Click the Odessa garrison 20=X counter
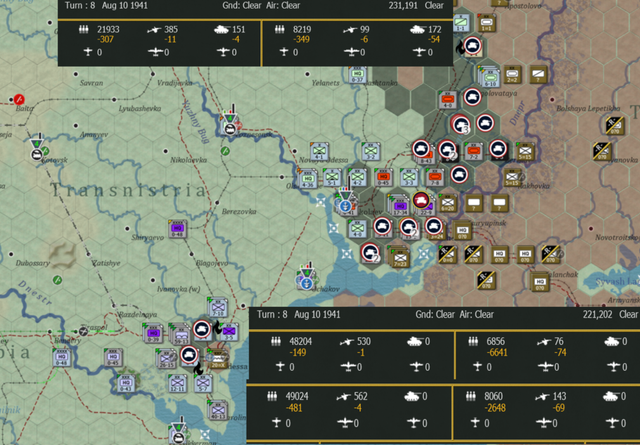640x445 pixels. point(218,358)
